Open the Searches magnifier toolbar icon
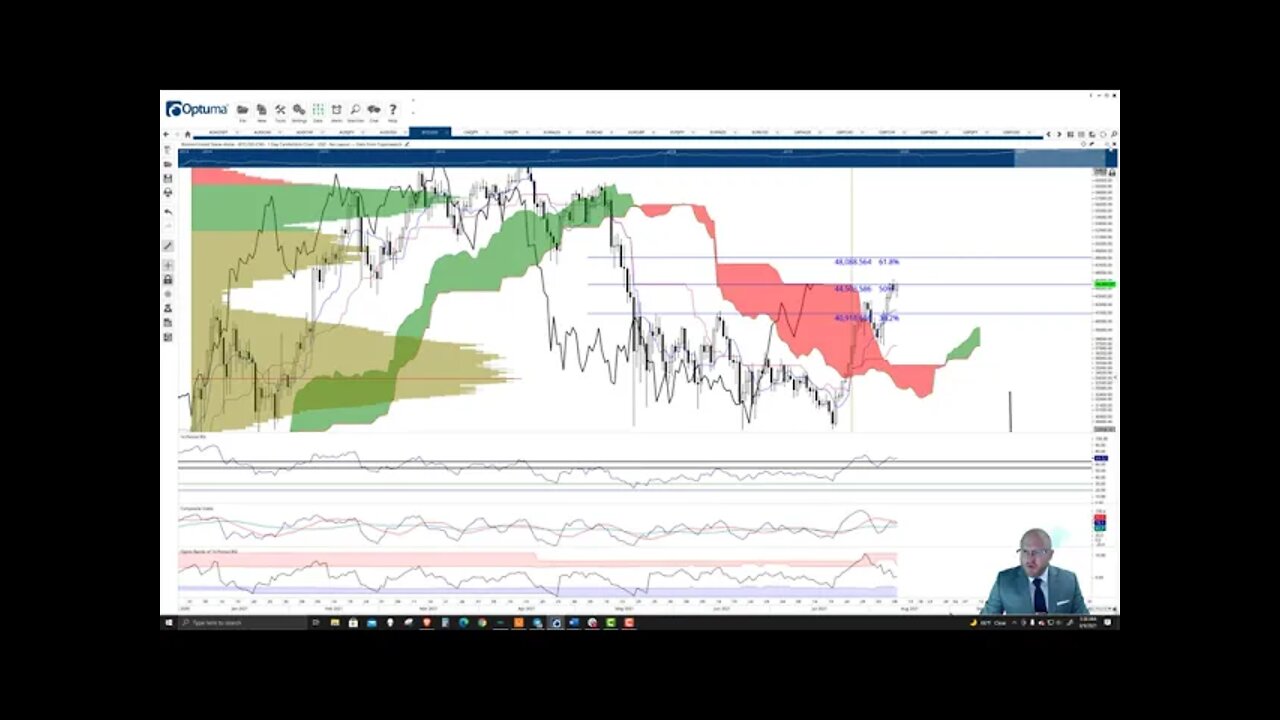The width and height of the screenshot is (1280, 720). tap(355, 111)
